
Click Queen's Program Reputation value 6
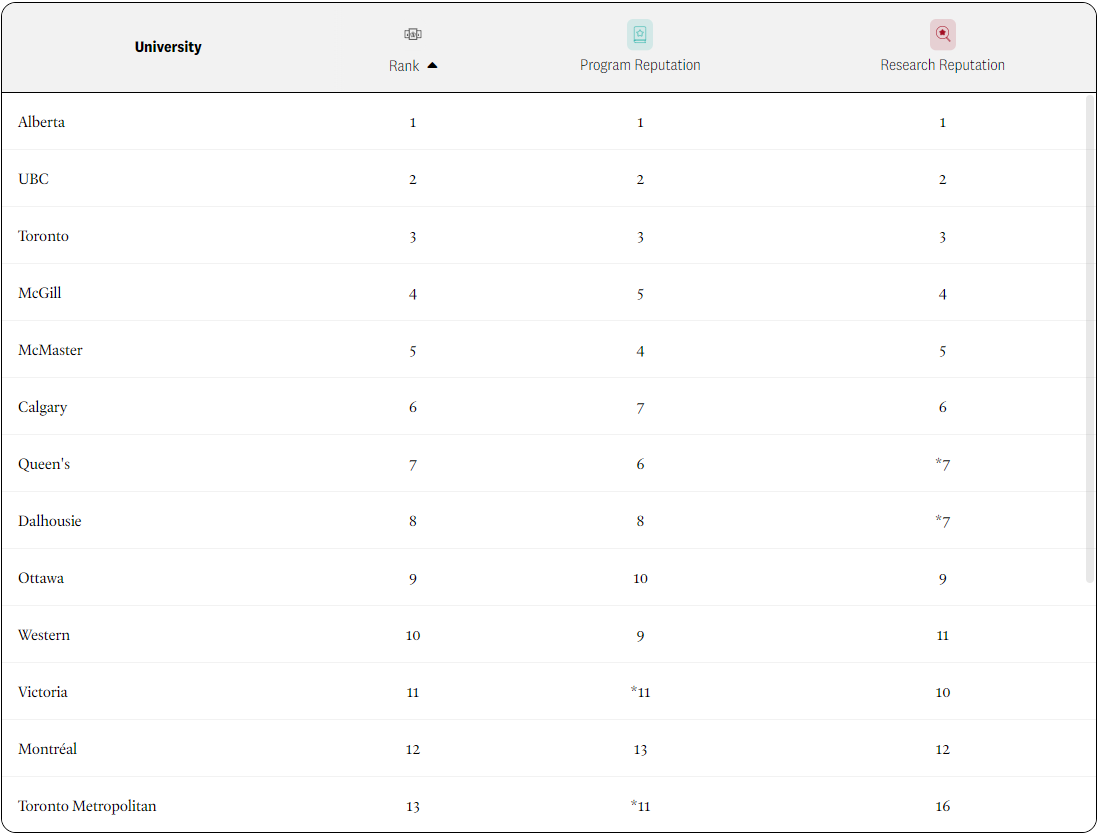640,464
